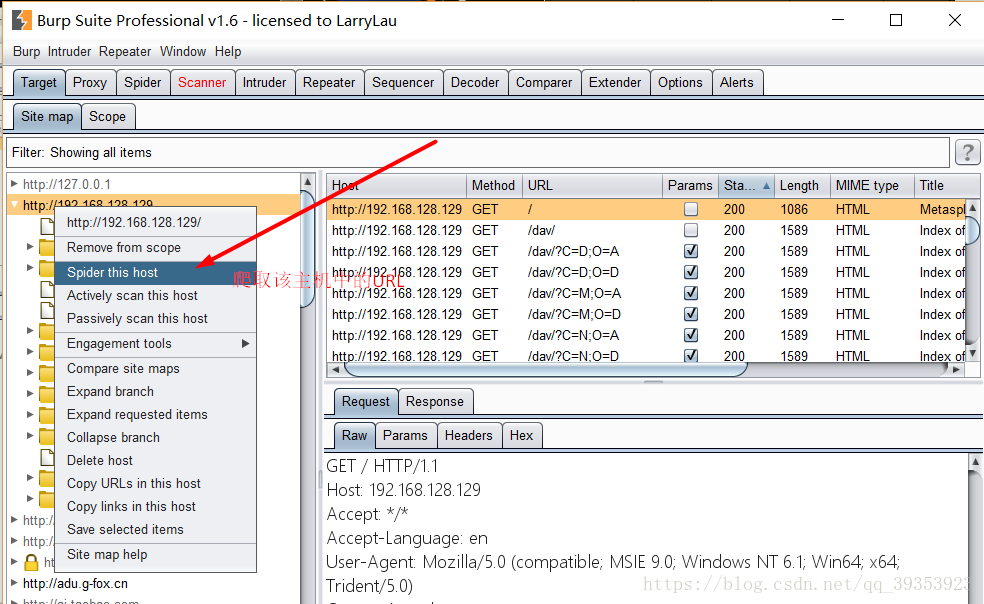Select the Target tab
Image resolution: width=984 pixels, height=604 pixels.
click(39, 82)
